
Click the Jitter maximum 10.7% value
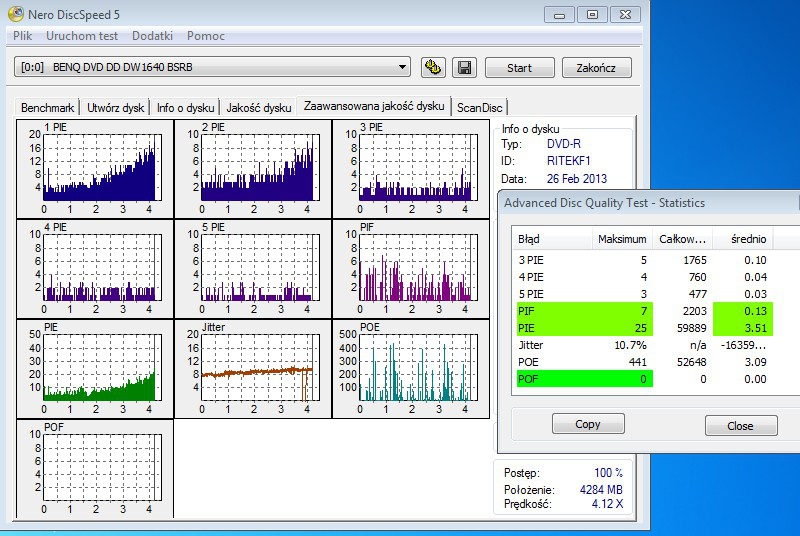(x=630, y=345)
